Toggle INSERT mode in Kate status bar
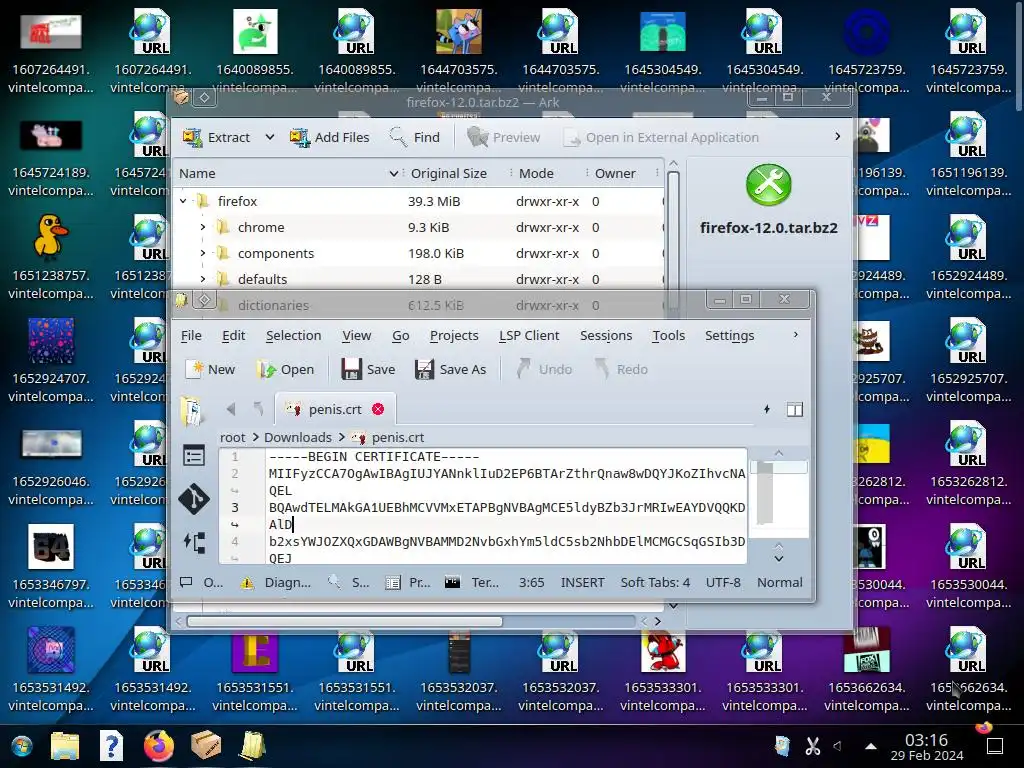Screen dimensions: 1024x768 pyautogui.click(x=582, y=583)
